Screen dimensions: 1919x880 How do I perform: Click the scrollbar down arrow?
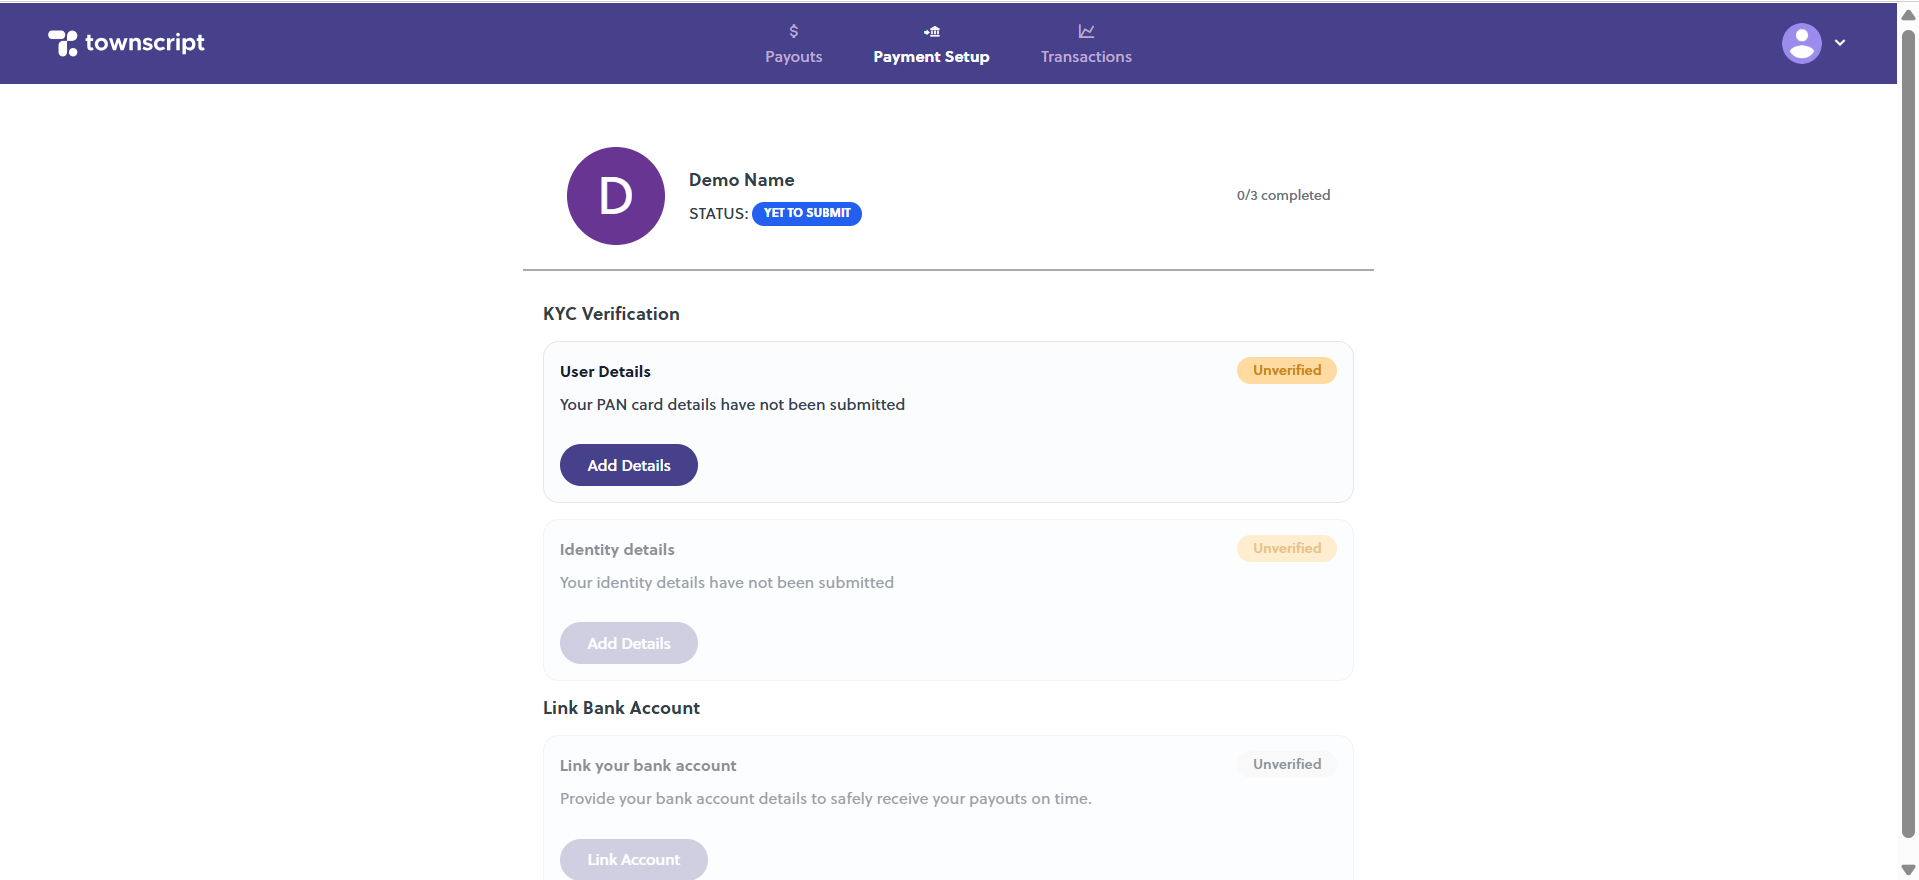[x=1908, y=870]
